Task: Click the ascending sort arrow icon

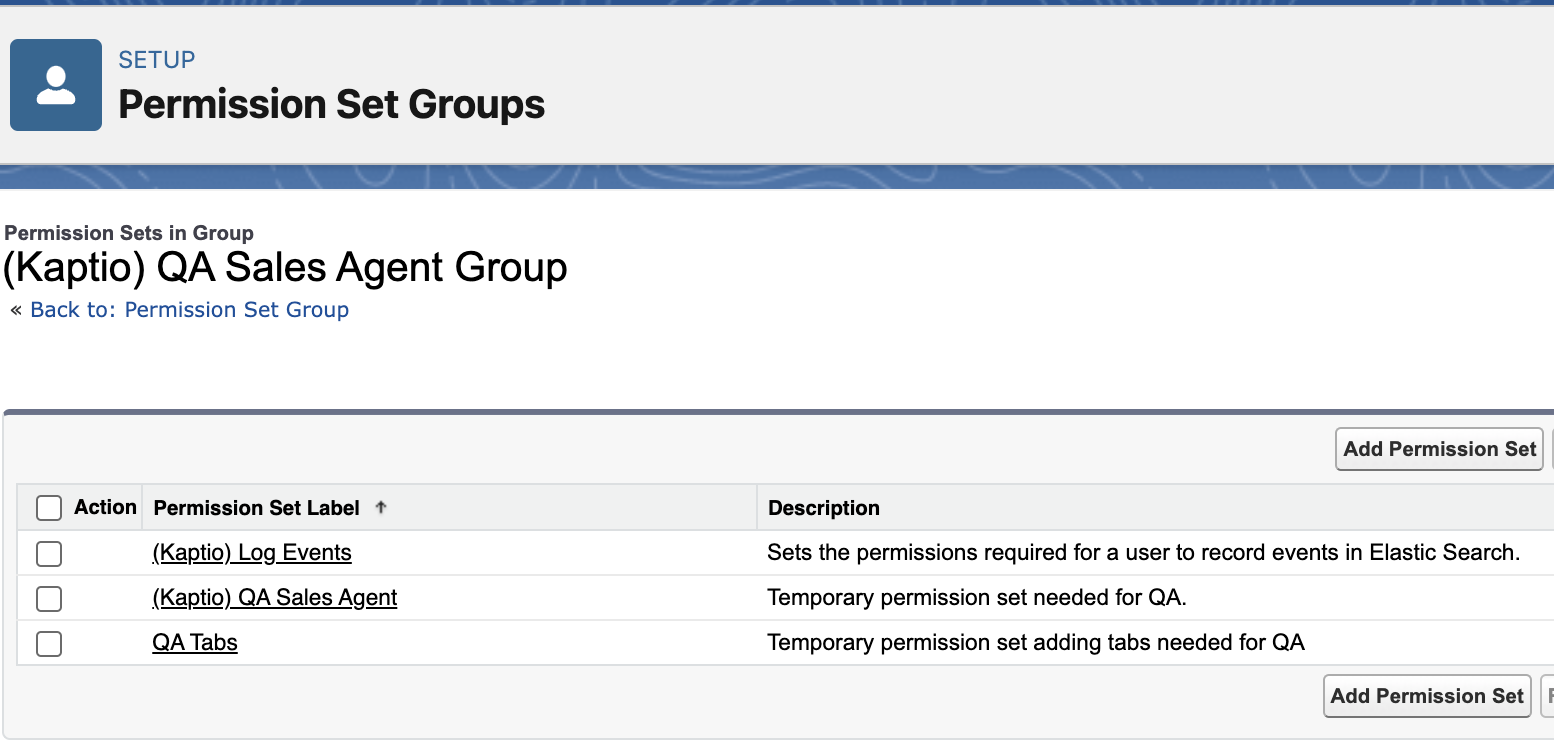Action: pos(381,507)
